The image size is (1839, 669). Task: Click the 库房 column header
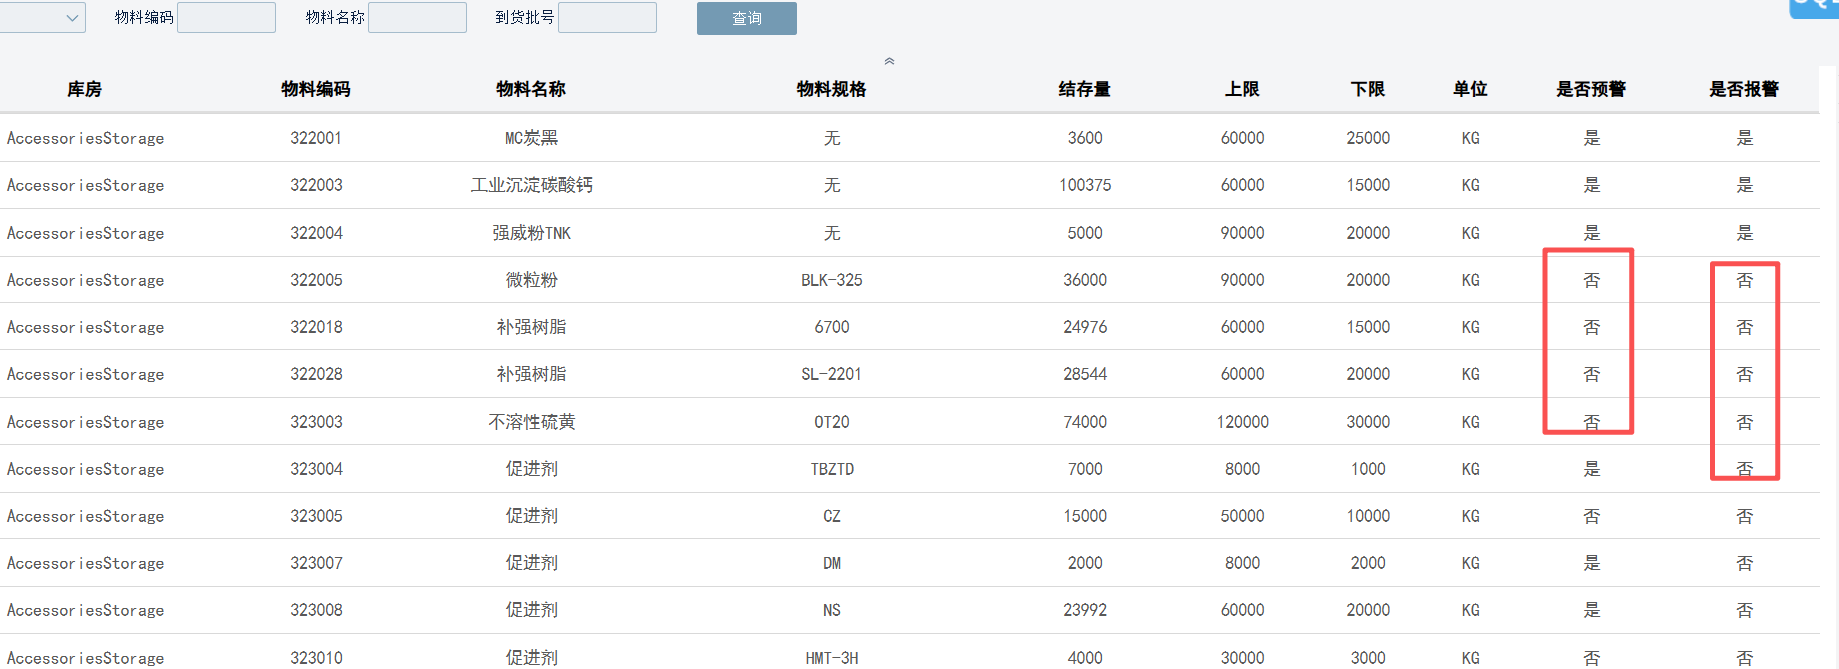pyautogui.click(x=84, y=89)
